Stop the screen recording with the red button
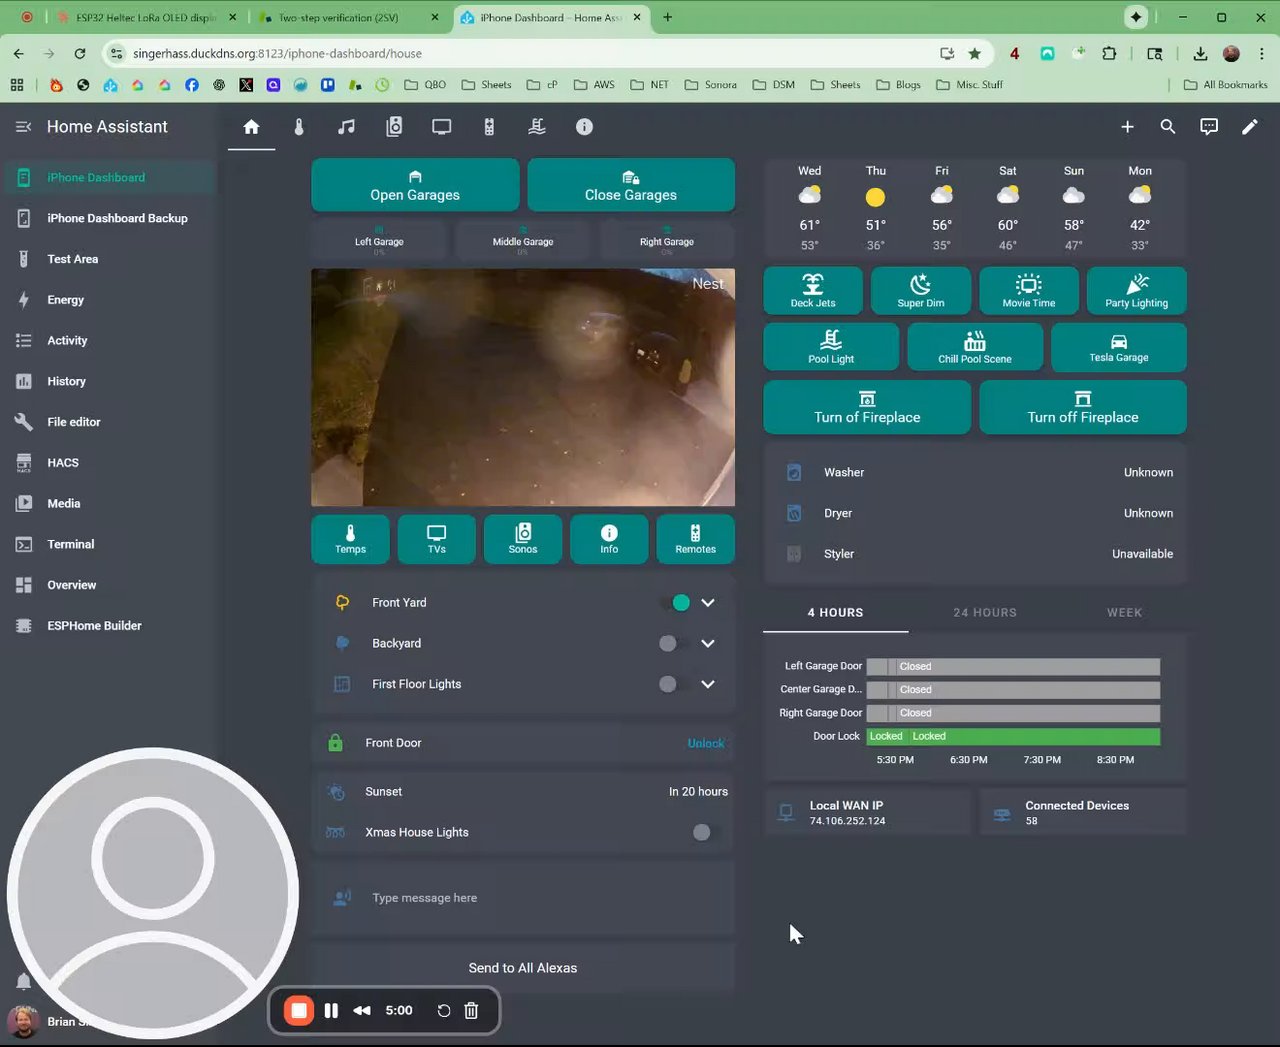The width and height of the screenshot is (1280, 1047). click(298, 1011)
